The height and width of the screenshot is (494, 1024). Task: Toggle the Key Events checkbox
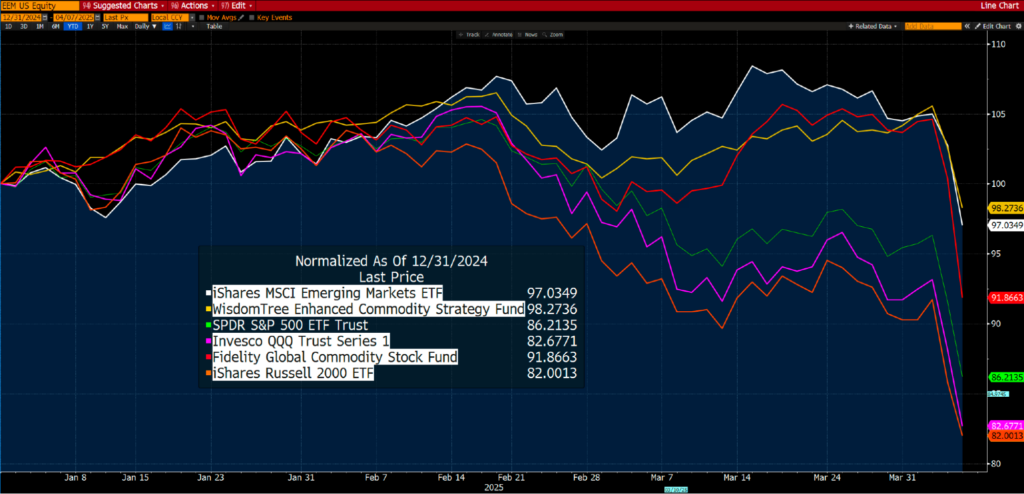pyautogui.click(x=251, y=18)
